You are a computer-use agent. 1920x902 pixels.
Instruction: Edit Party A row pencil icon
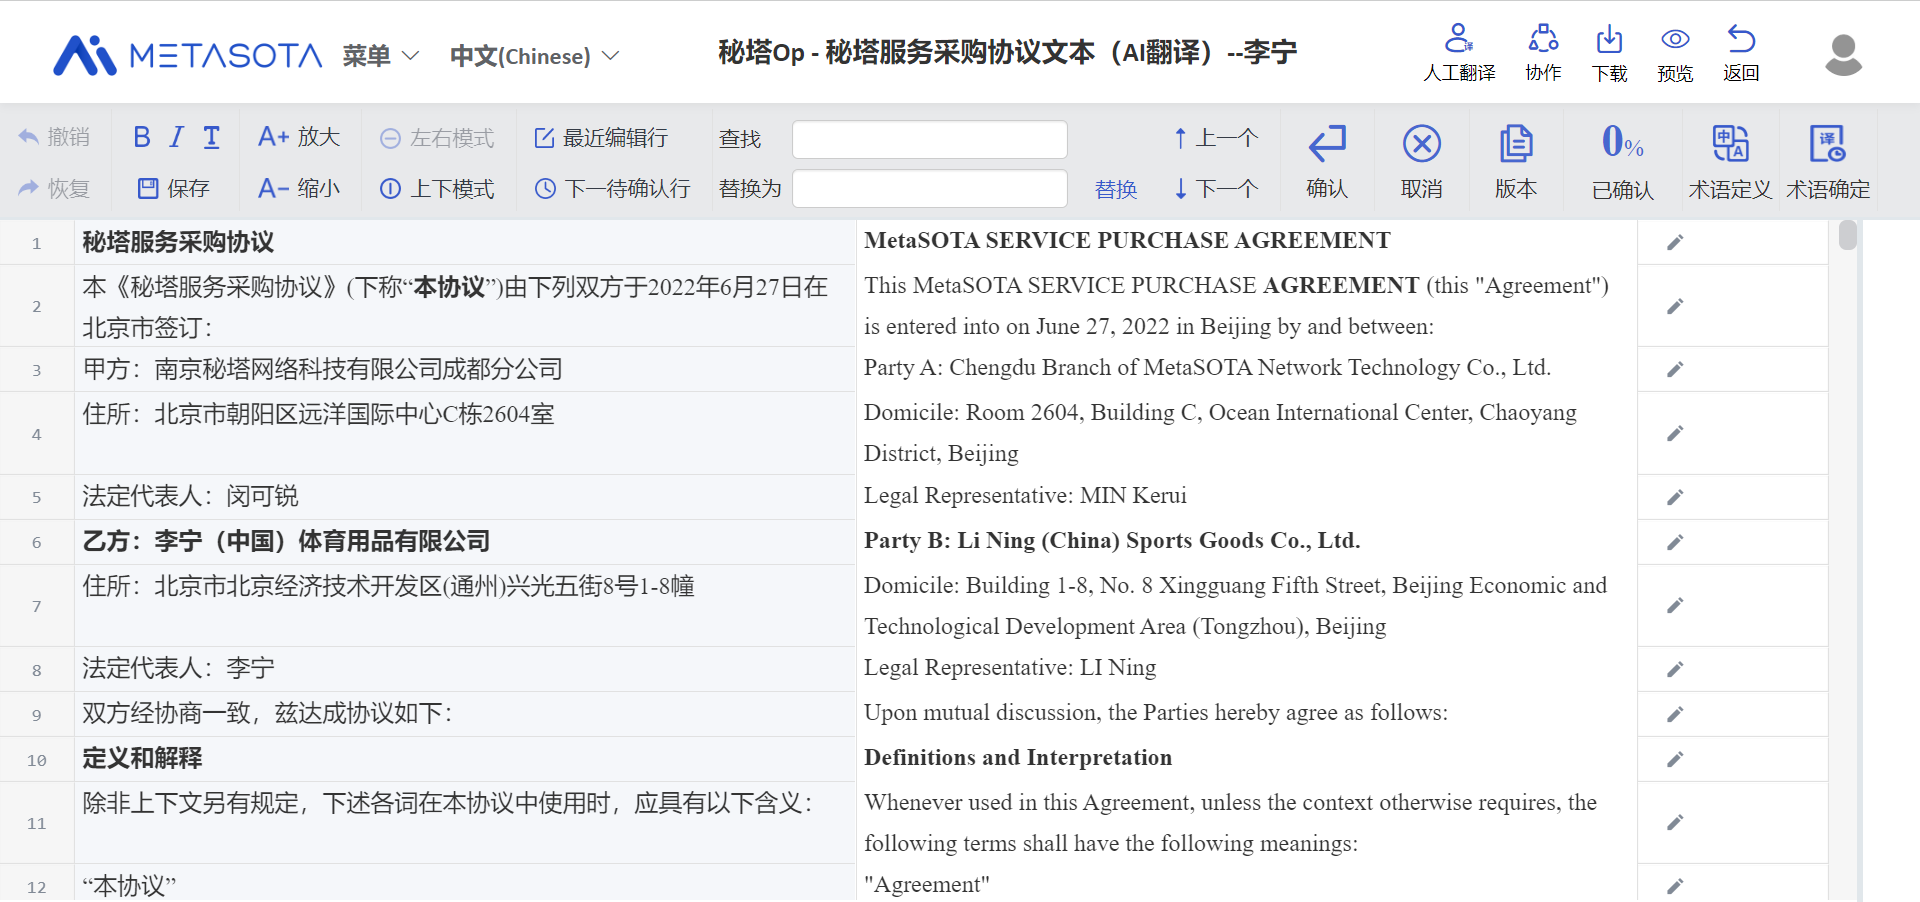pos(1675,369)
